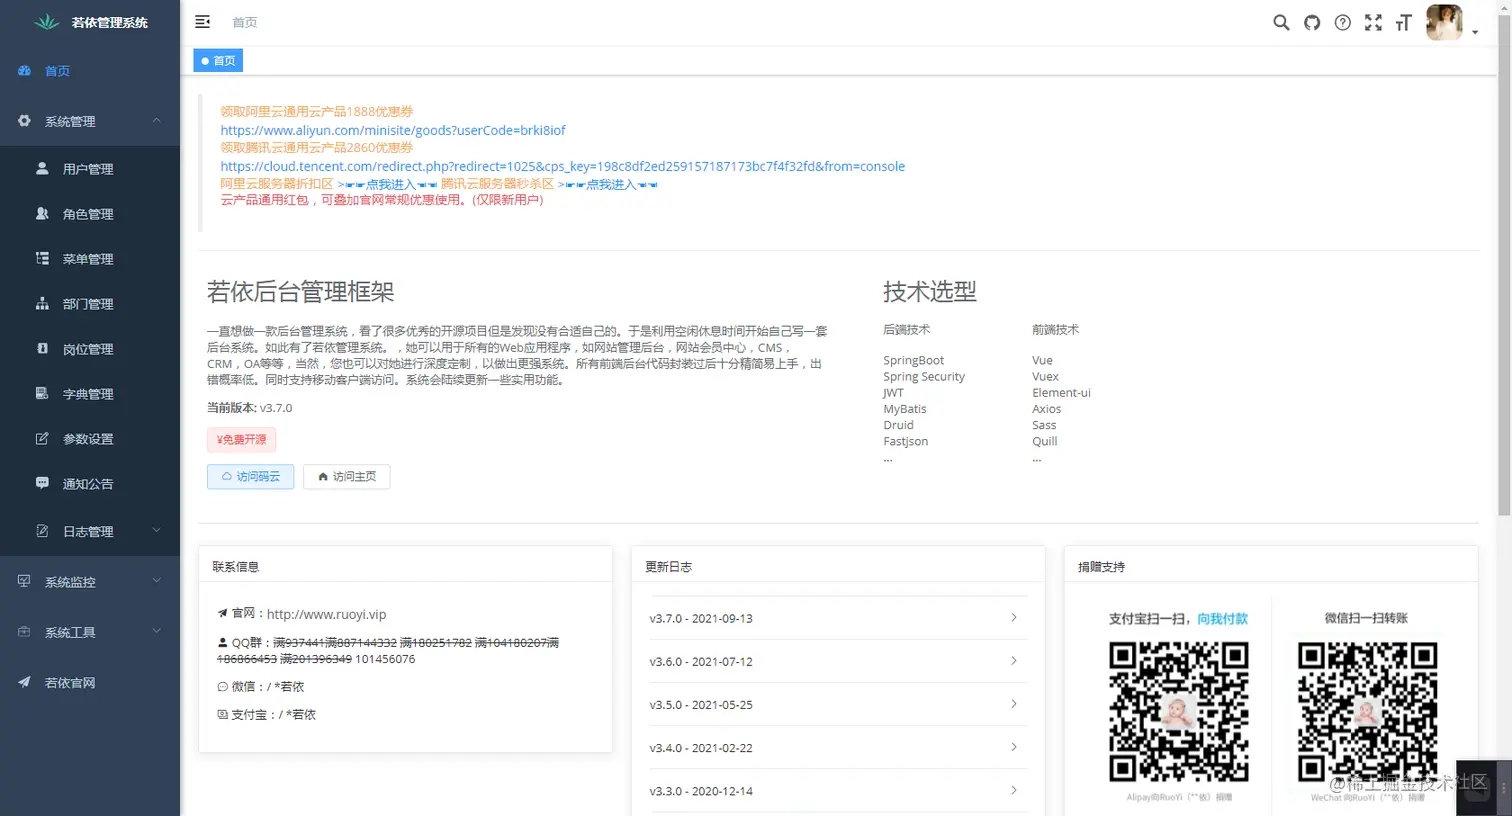Collapse the sidebar with the hamburger icon

point(202,21)
